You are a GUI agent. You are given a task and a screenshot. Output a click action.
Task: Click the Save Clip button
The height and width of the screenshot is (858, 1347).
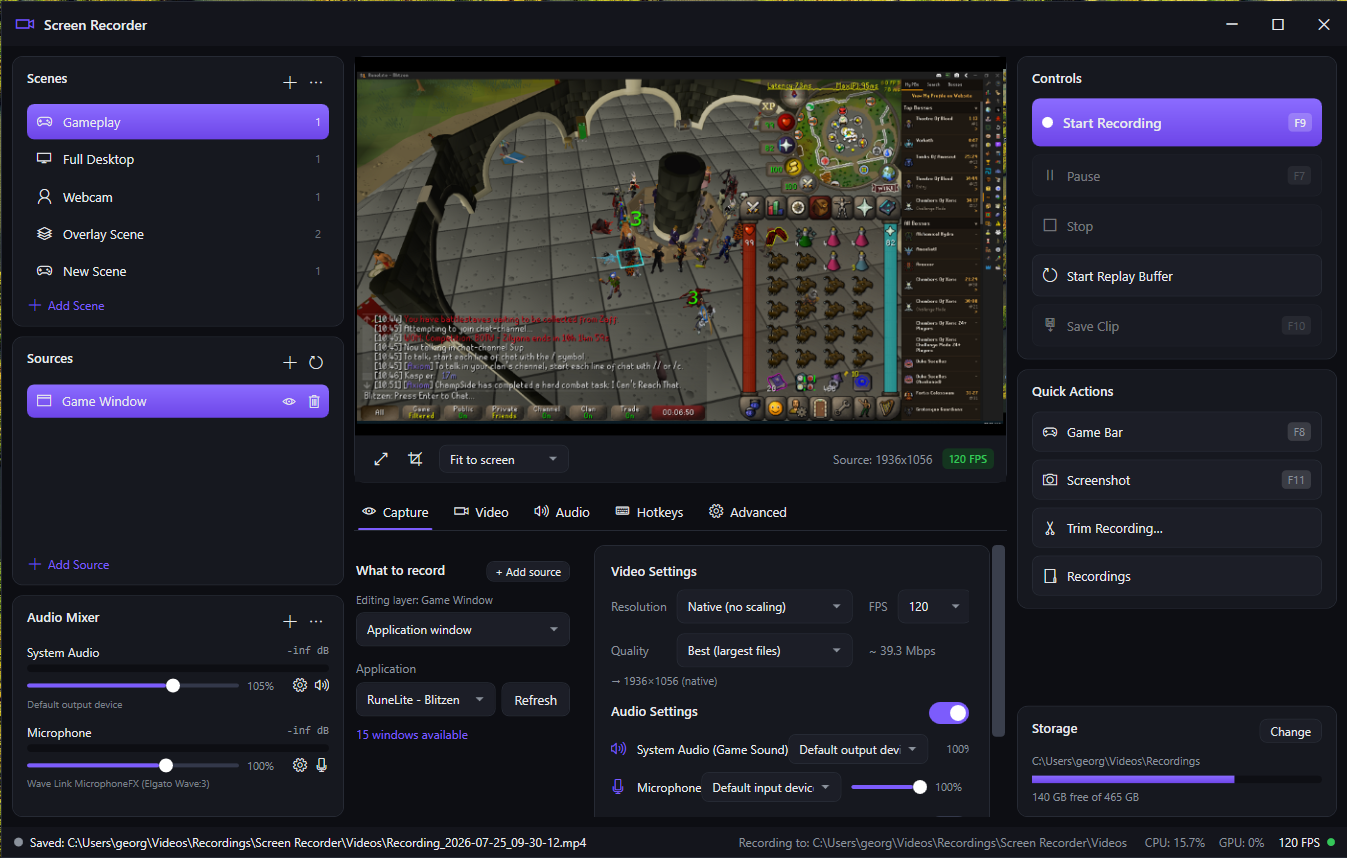point(1177,326)
